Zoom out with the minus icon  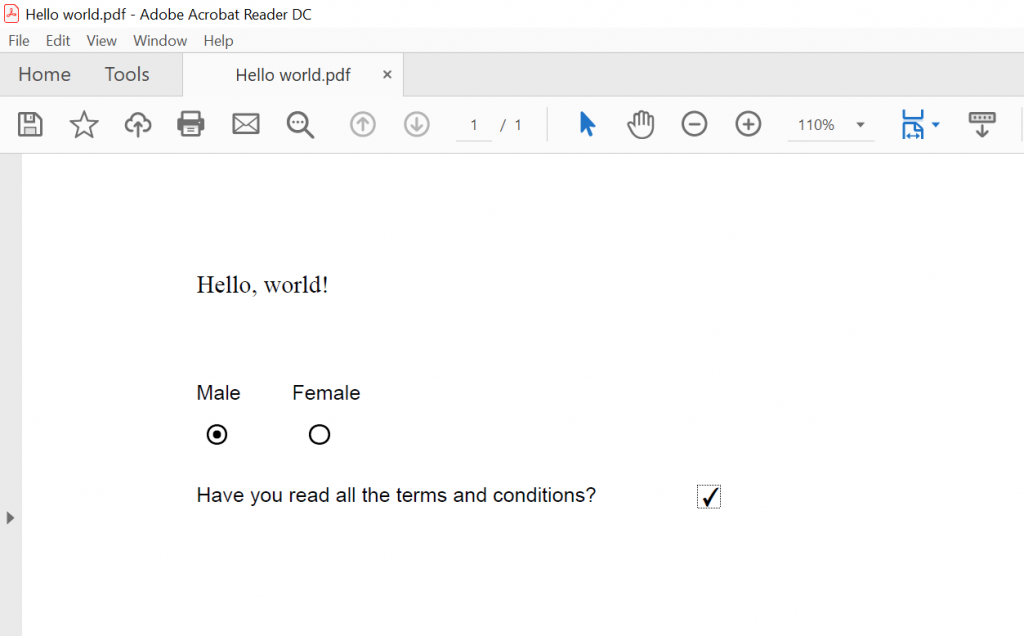[x=694, y=124]
